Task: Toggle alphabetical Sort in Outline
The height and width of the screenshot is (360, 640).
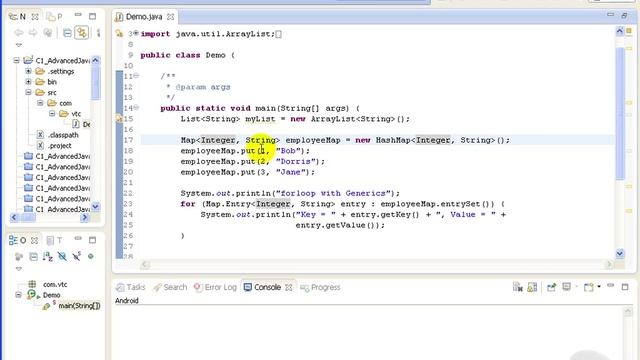Action: point(48,256)
